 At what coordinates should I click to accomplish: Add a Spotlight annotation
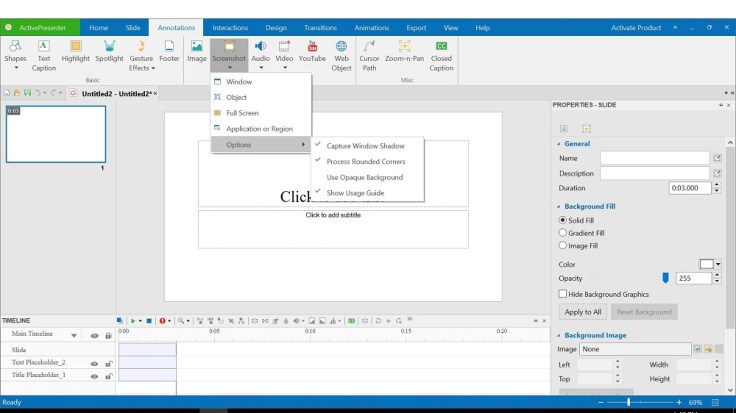[109, 52]
